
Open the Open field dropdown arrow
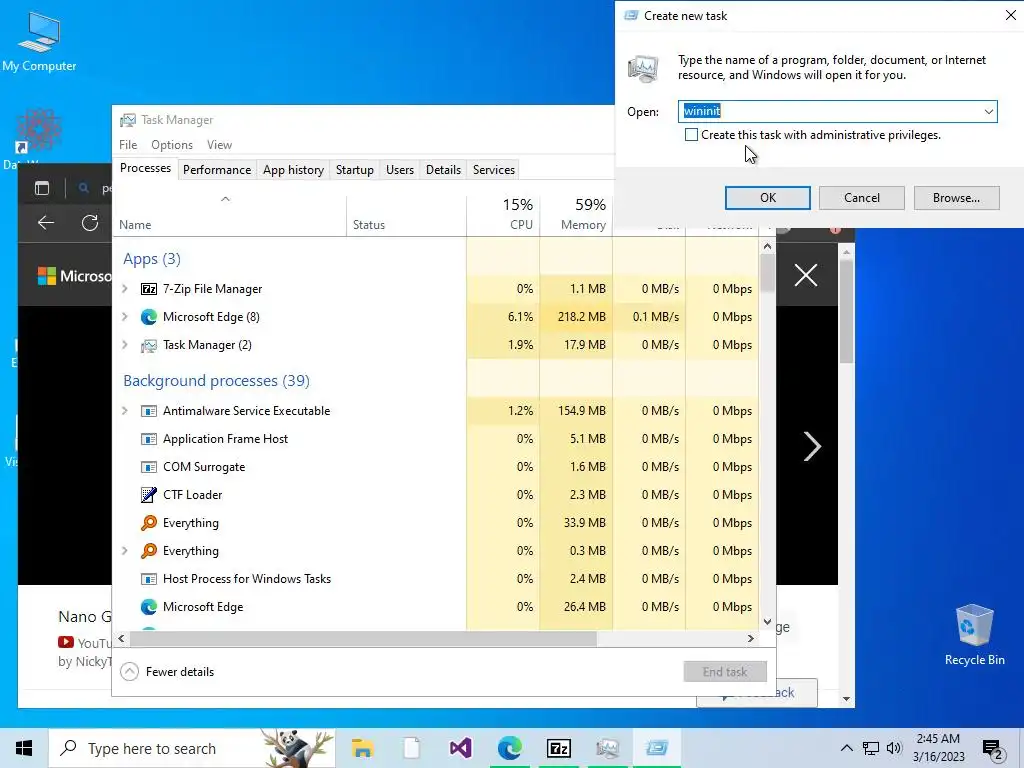[x=989, y=112]
